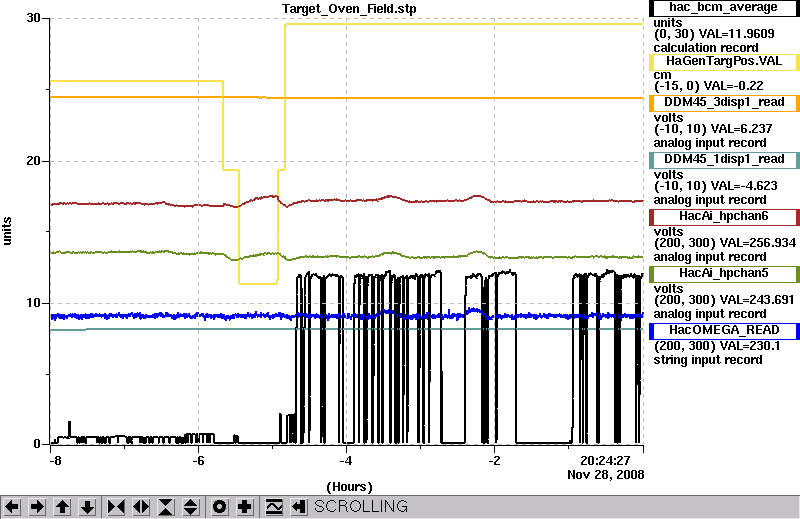Pan the plot up with the up arrow
Image resolution: width=800 pixels, height=519 pixels.
(62, 507)
